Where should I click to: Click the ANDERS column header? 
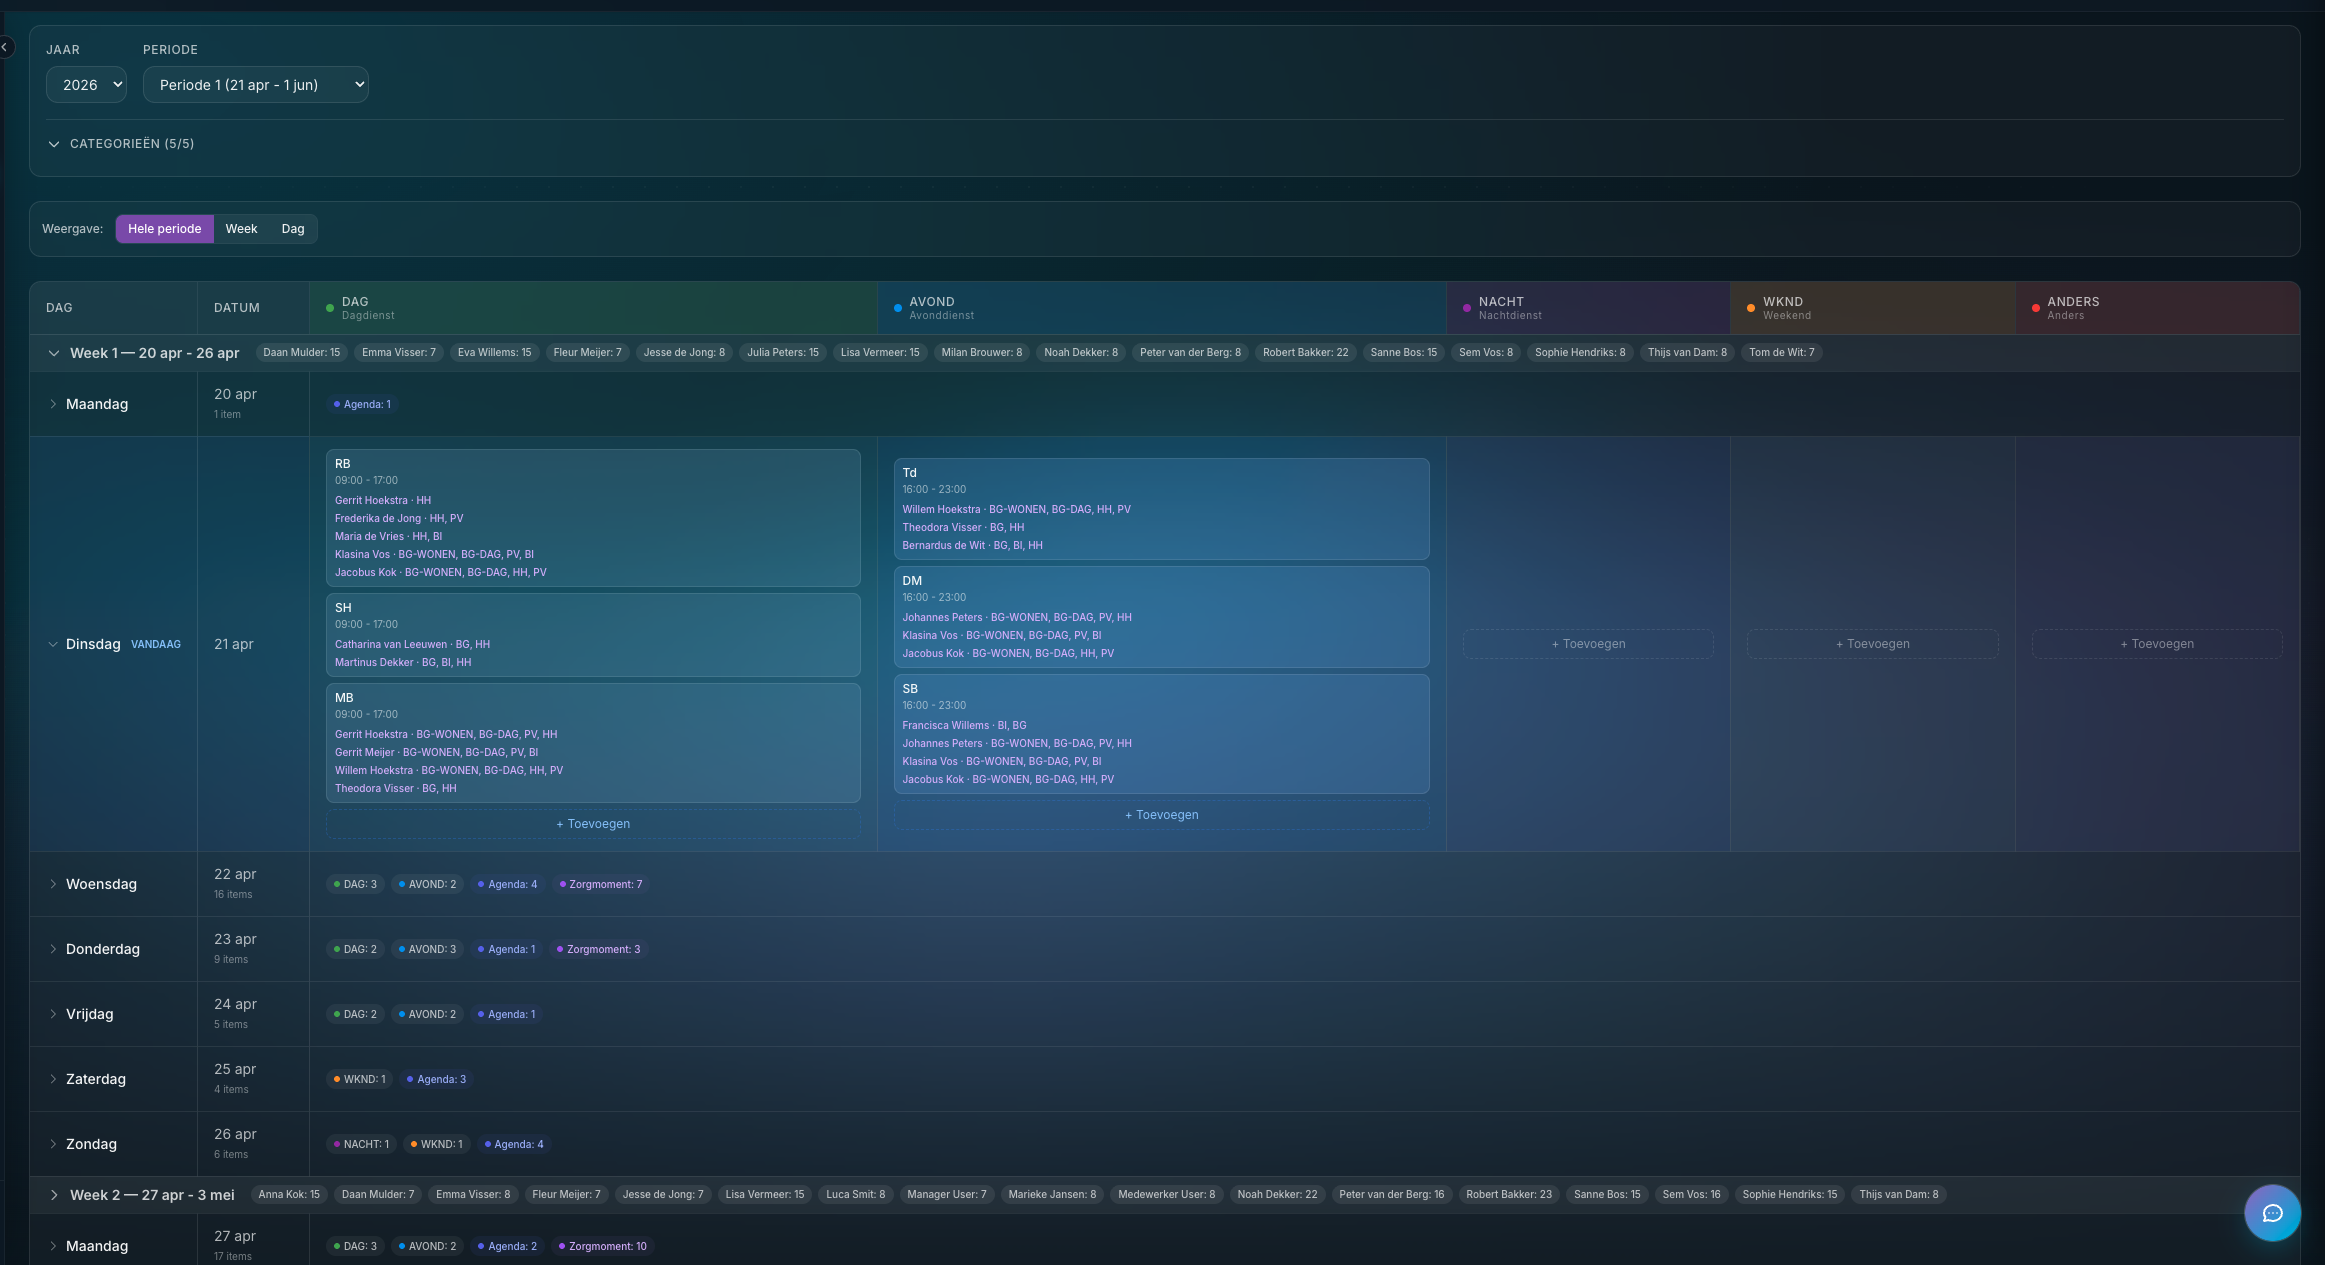[2157, 308]
